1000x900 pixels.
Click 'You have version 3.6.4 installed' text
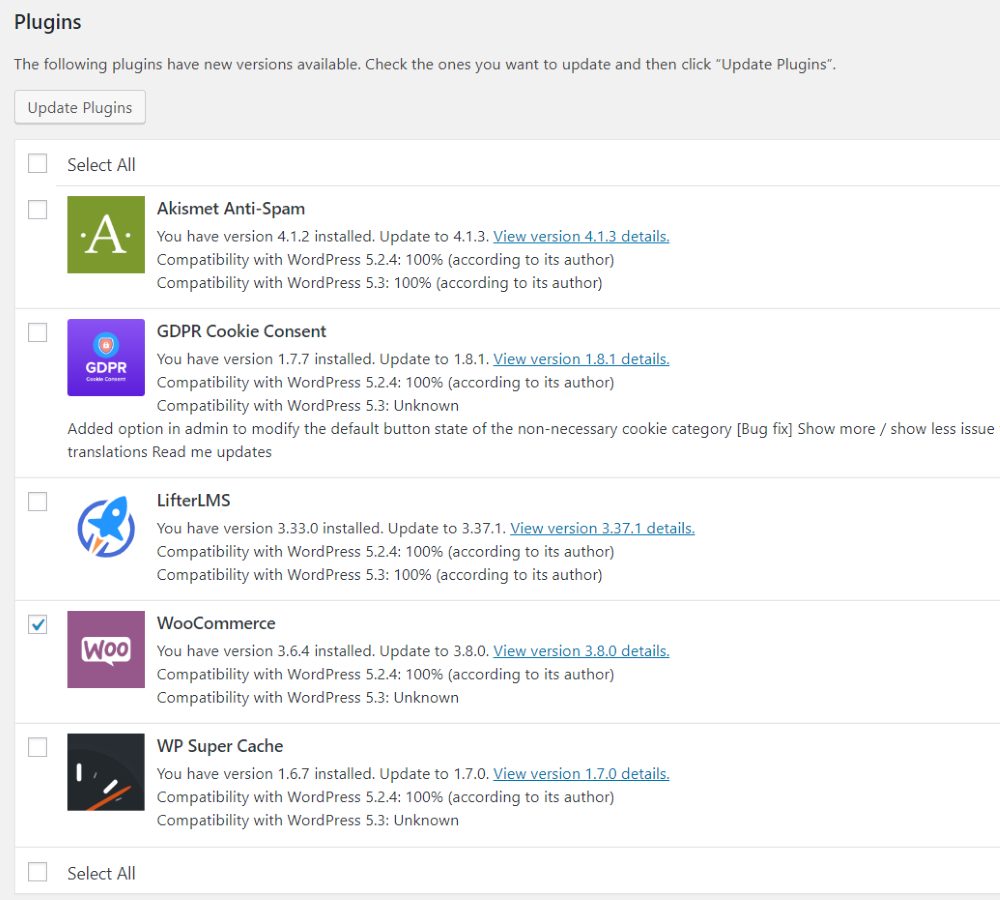point(265,651)
